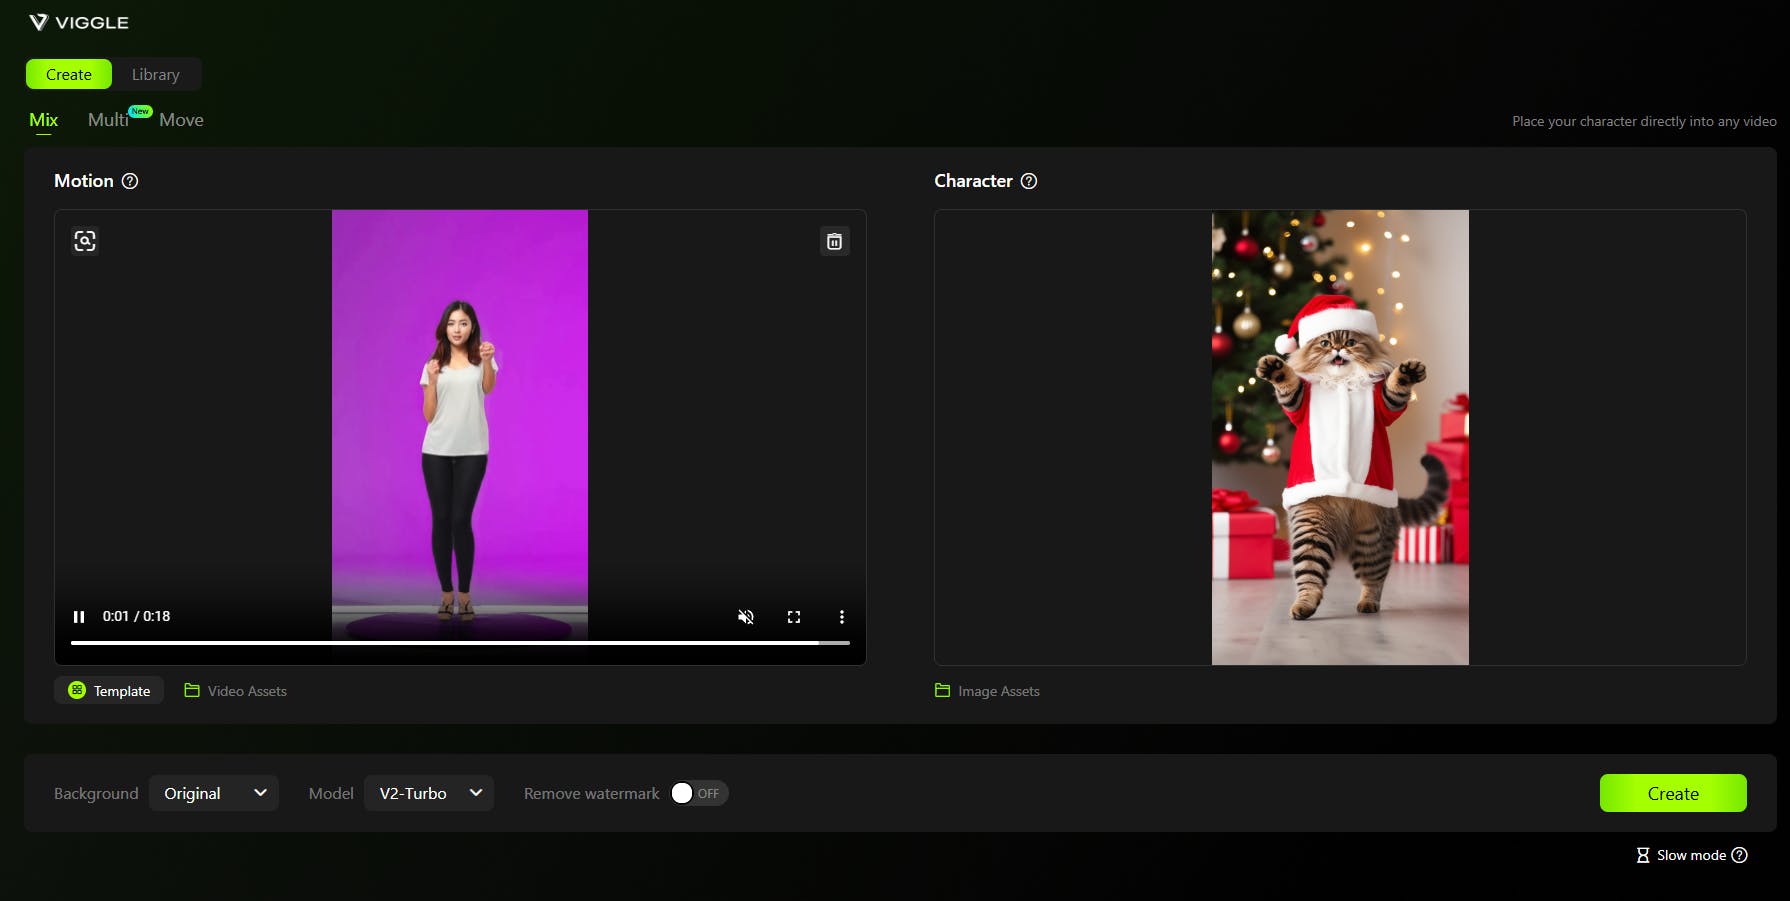Open Video Assets folder
The image size is (1790, 901).
[236, 691]
